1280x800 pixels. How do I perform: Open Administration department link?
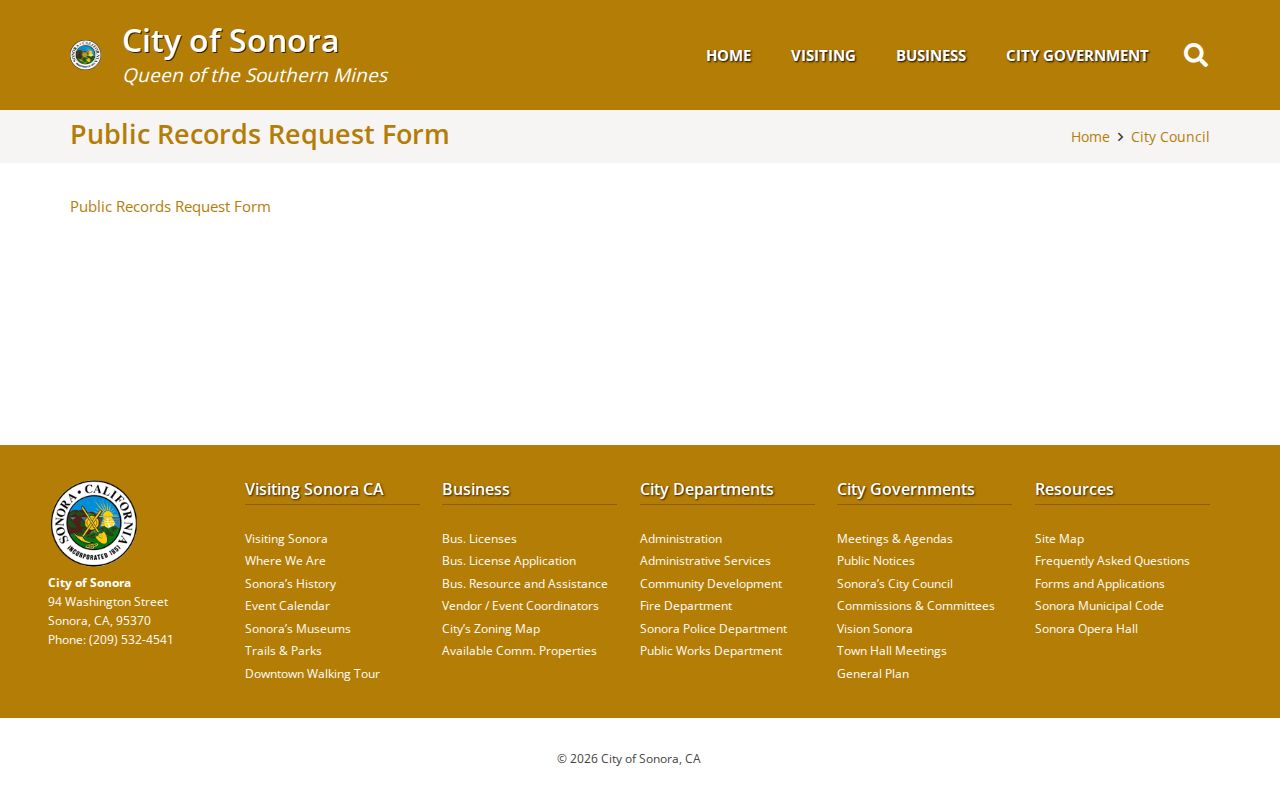click(681, 539)
